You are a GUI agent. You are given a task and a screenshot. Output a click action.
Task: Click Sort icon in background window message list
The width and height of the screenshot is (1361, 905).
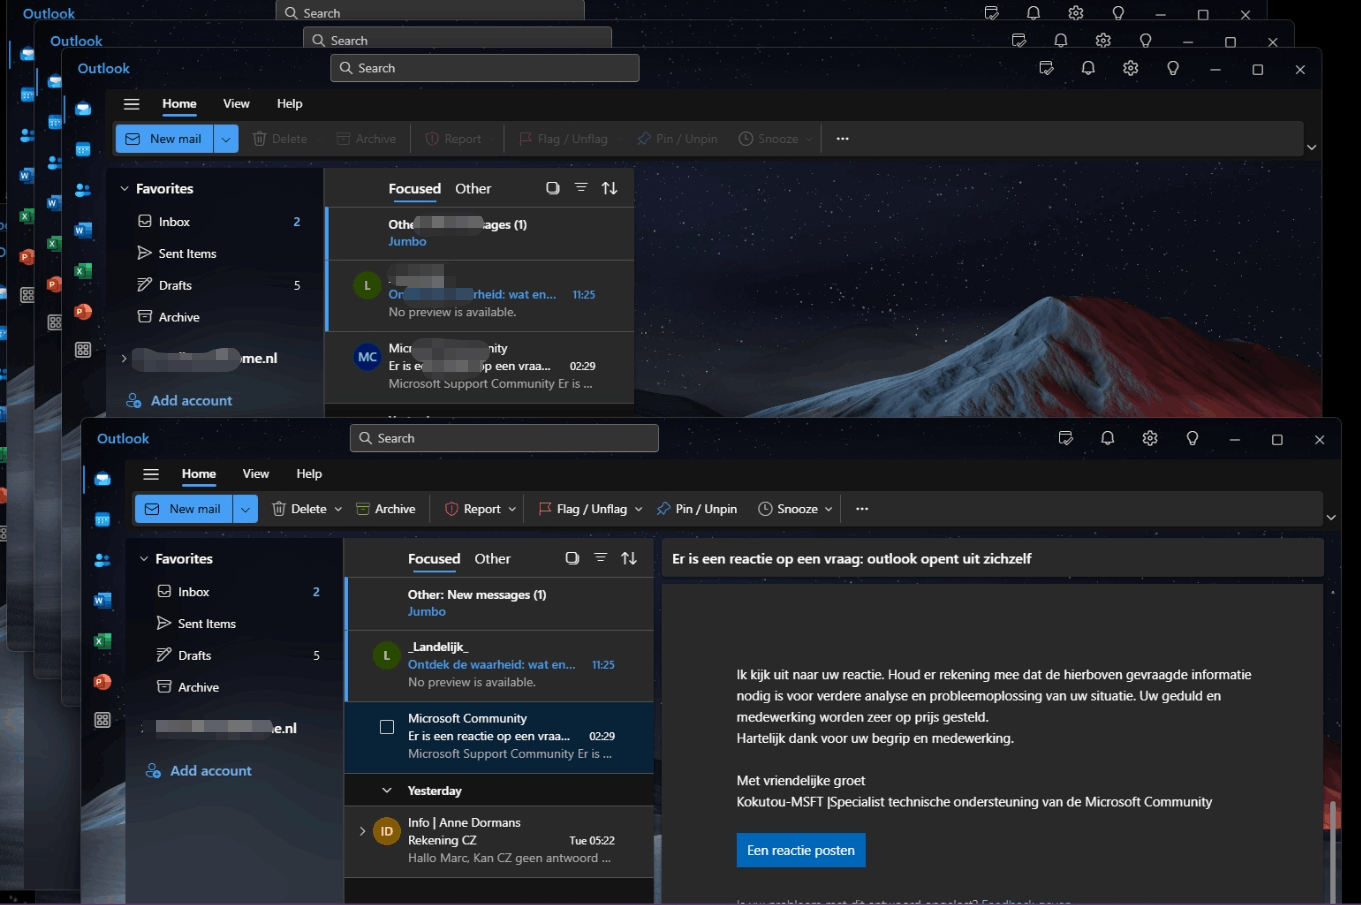coord(609,188)
